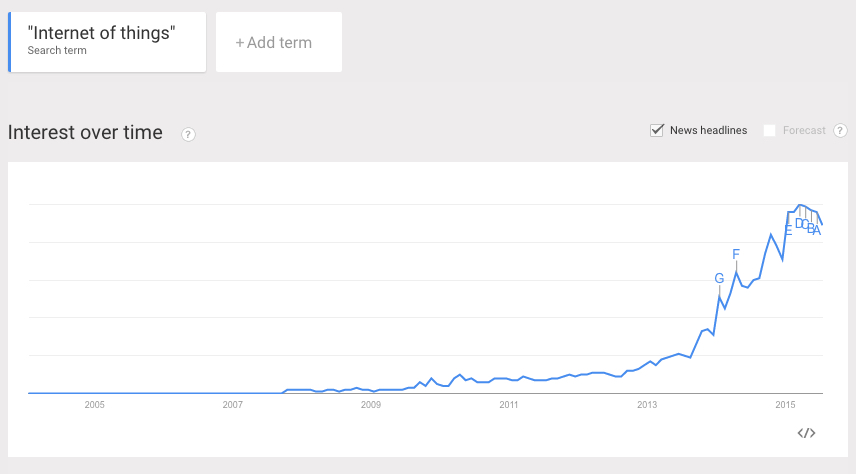The width and height of the screenshot is (856, 474).
Task: Enable the Forecast checkbox
Action: [x=769, y=131]
